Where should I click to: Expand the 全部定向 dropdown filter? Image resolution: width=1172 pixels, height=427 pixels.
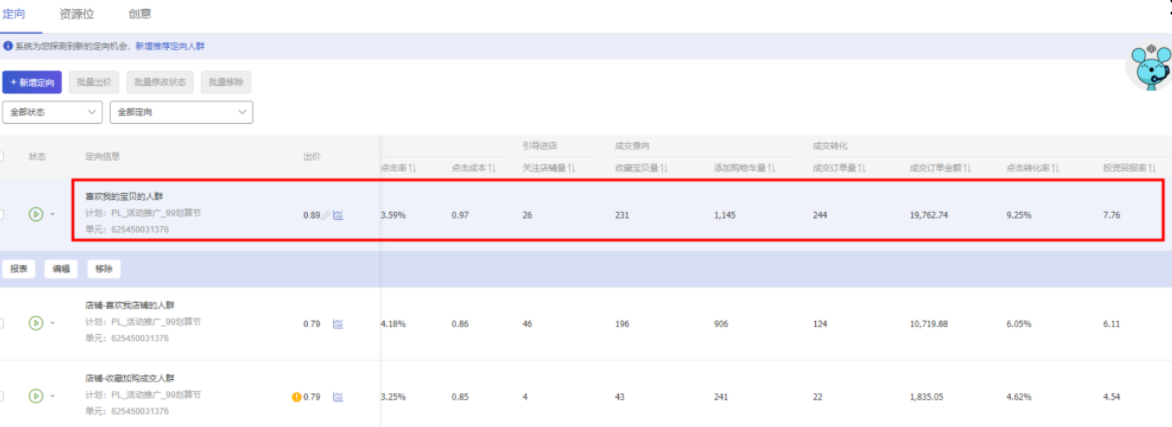point(181,112)
